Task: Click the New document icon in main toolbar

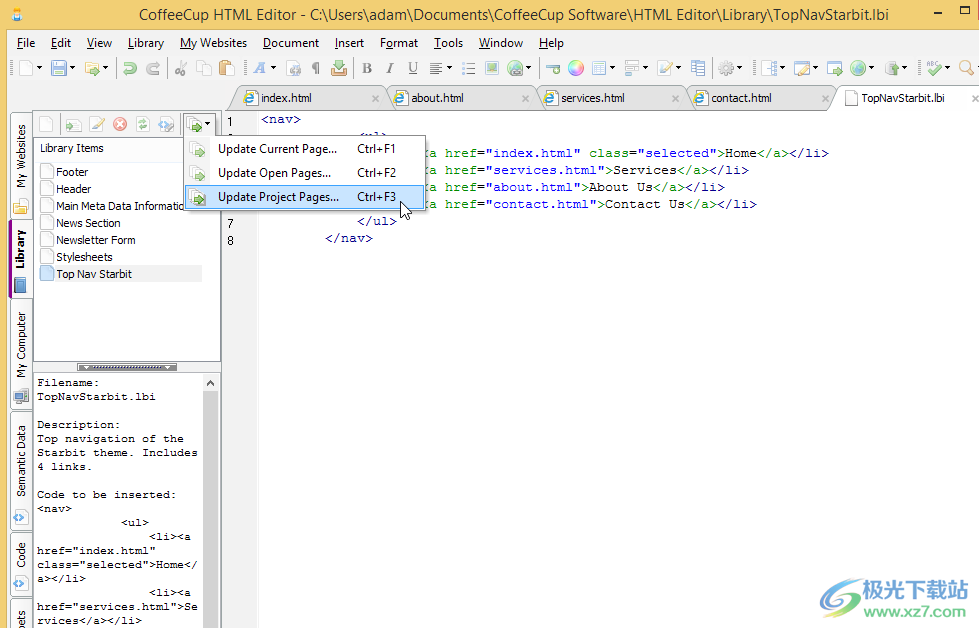Action: (x=26, y=68)
